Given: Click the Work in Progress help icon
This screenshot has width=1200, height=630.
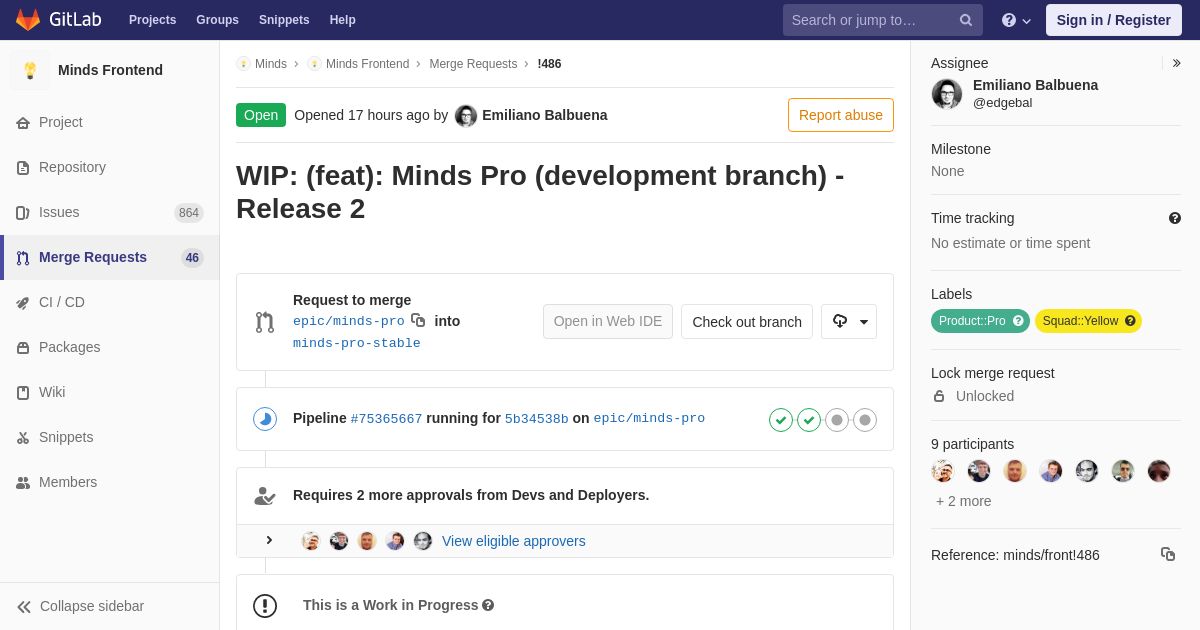Looking at the screenshot, I should tap(488, 605).
